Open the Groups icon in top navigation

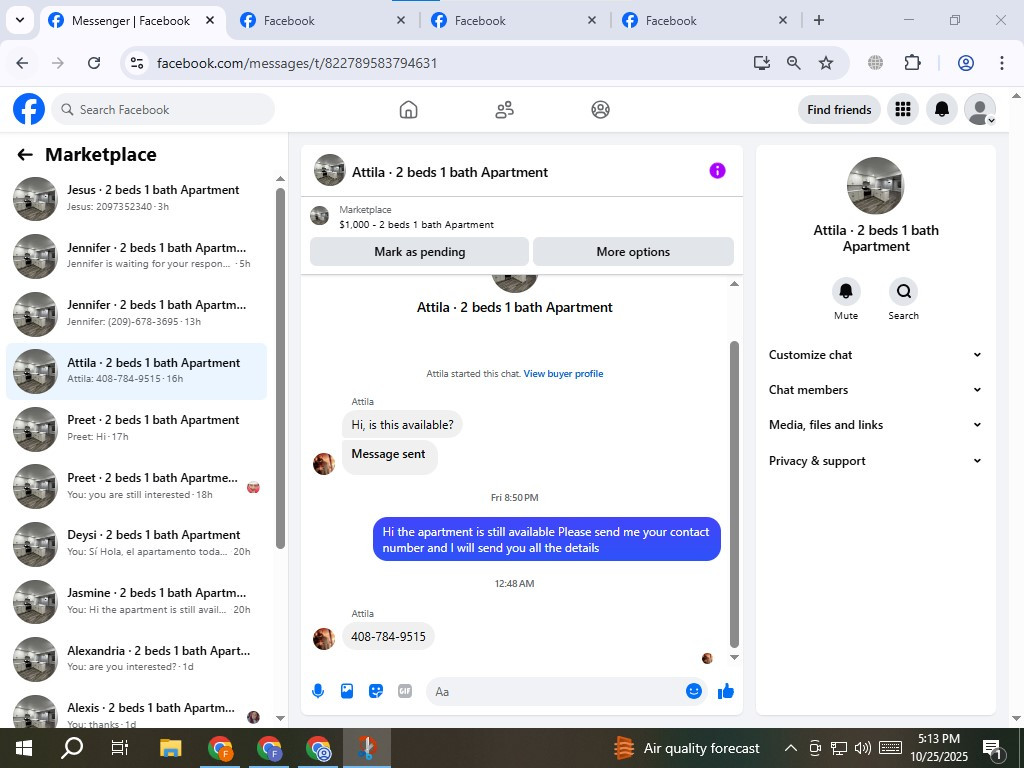coord(600,109)
